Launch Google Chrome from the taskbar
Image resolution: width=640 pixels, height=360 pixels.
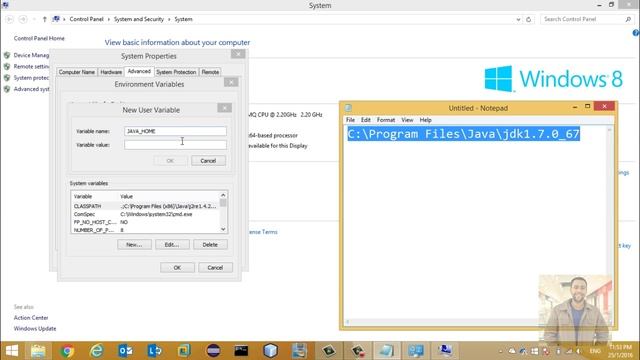coord(67,351)
